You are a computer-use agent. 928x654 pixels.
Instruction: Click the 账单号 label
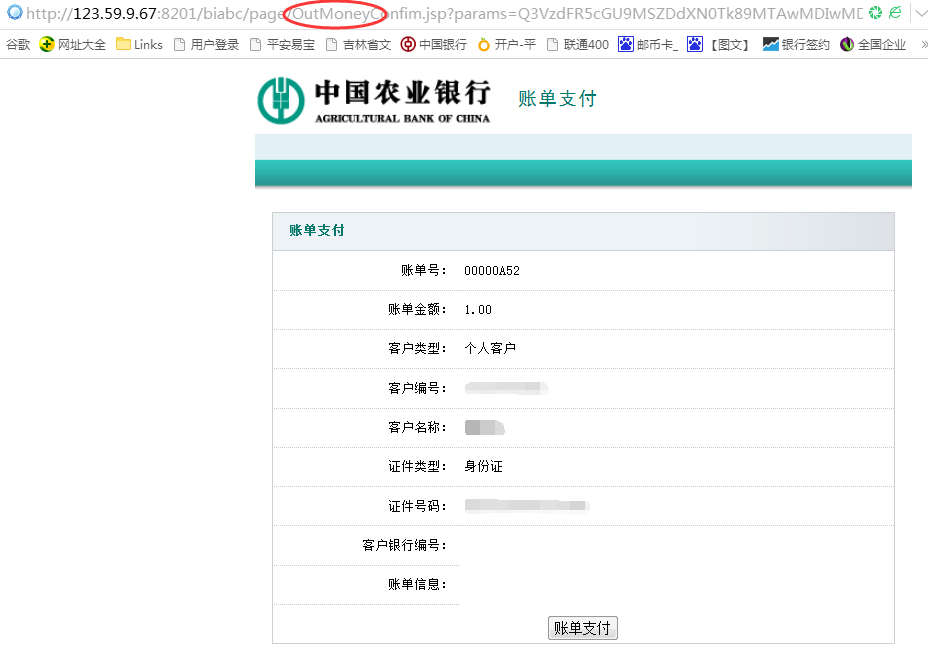(x=423, y=270)
